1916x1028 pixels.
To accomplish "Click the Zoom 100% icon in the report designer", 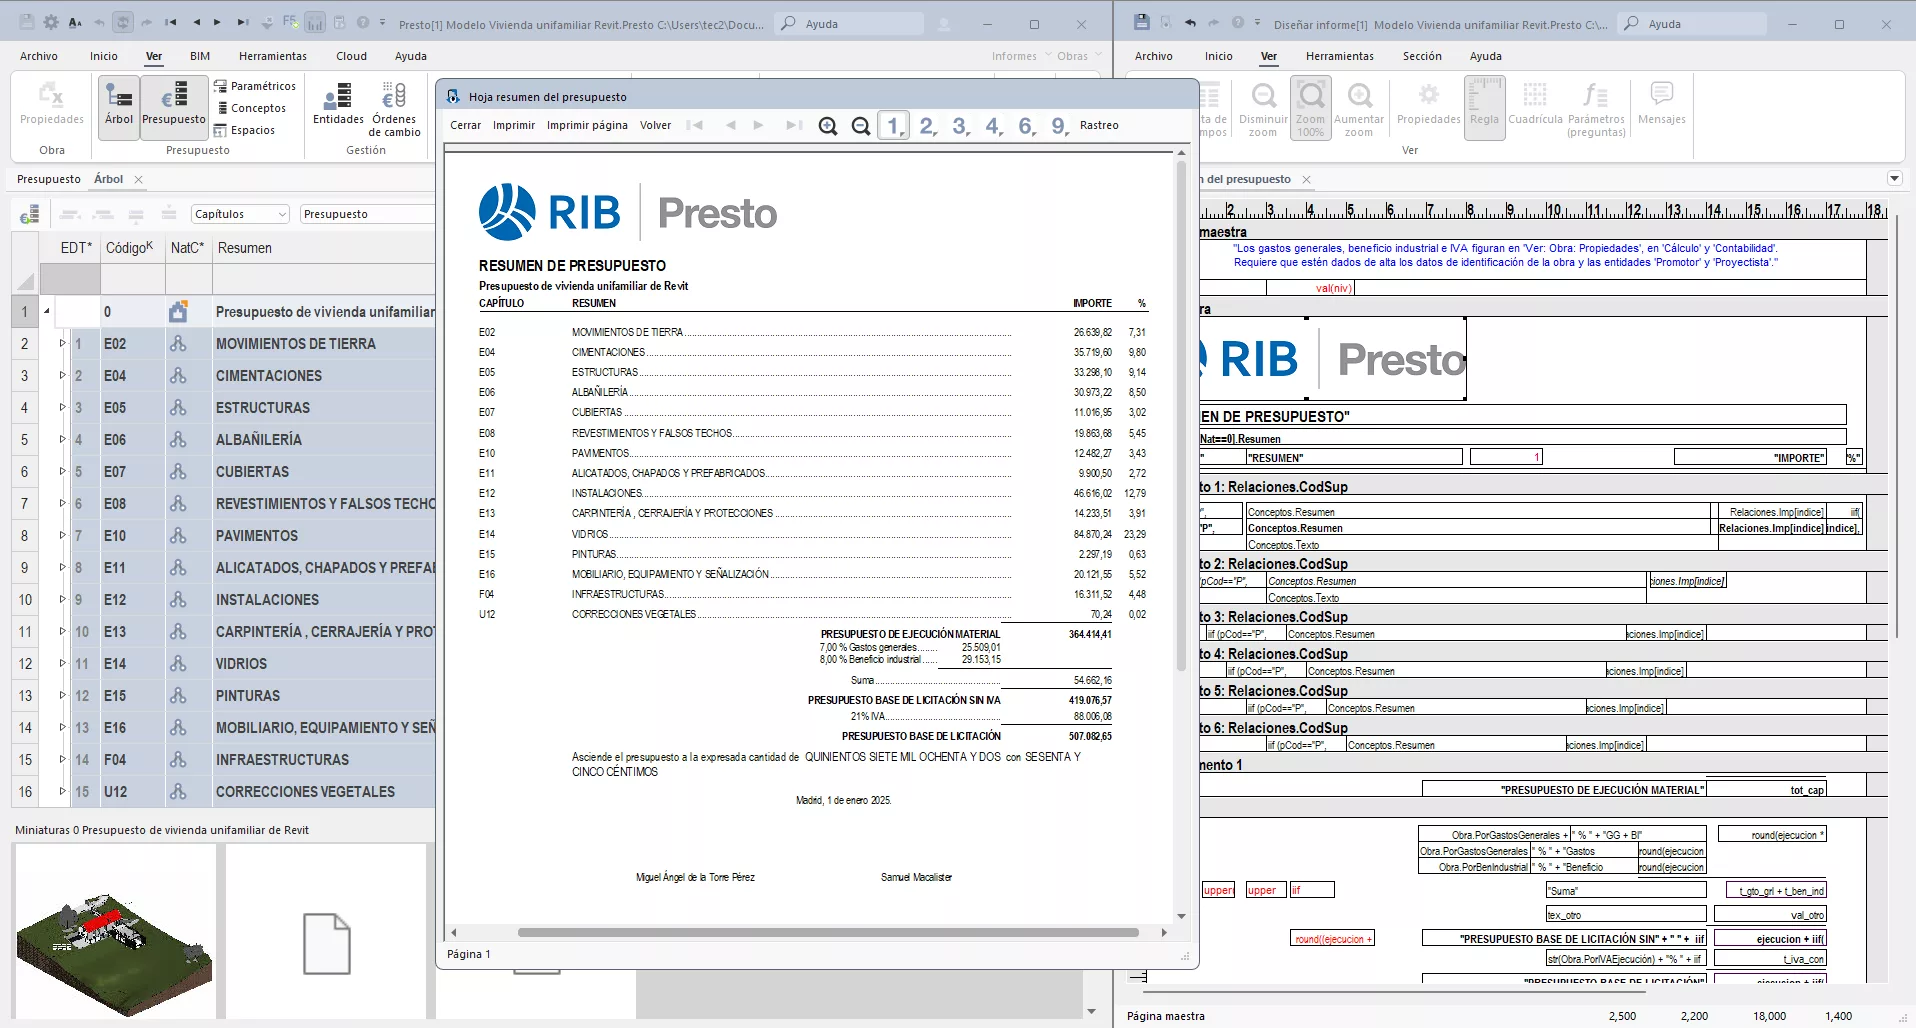I will (x=1310, y=109).
